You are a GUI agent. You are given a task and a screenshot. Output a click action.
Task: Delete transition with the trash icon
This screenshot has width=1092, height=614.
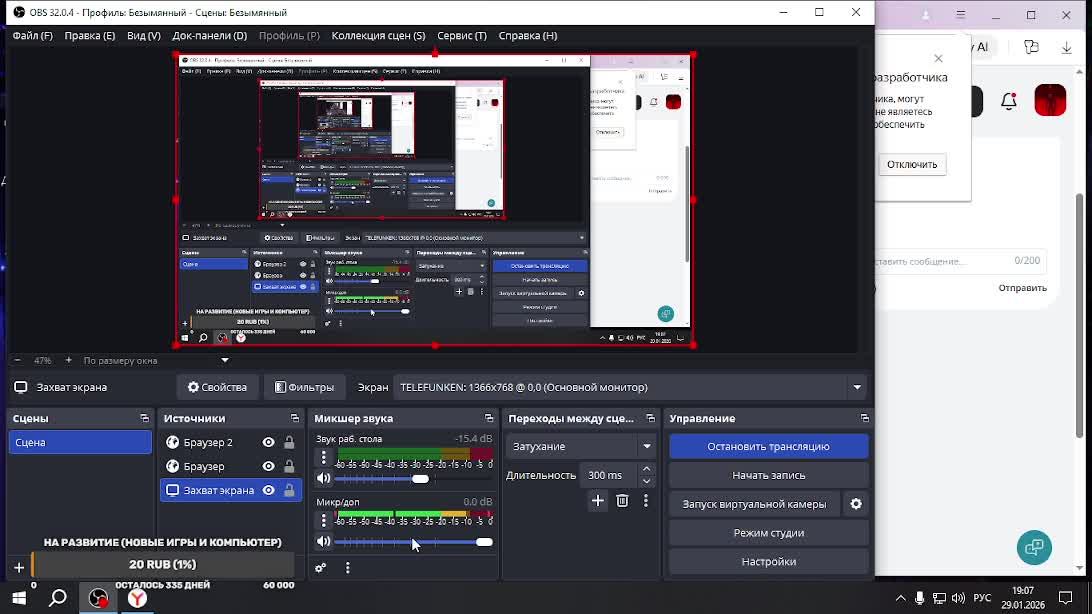tap(622, 501)
